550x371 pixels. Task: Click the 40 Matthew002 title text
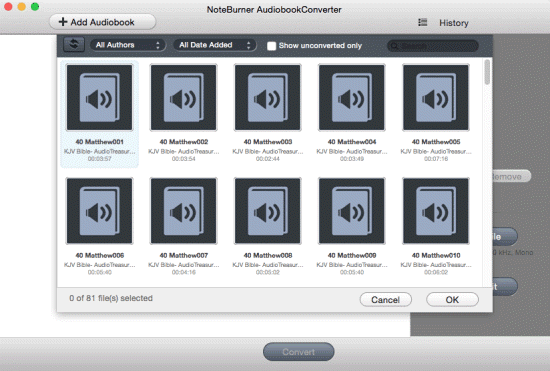(x=183, y=142)
